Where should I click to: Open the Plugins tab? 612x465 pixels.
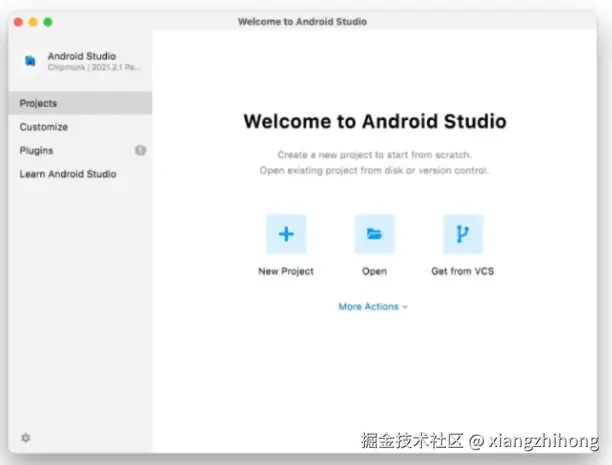[x=80, y=150]
